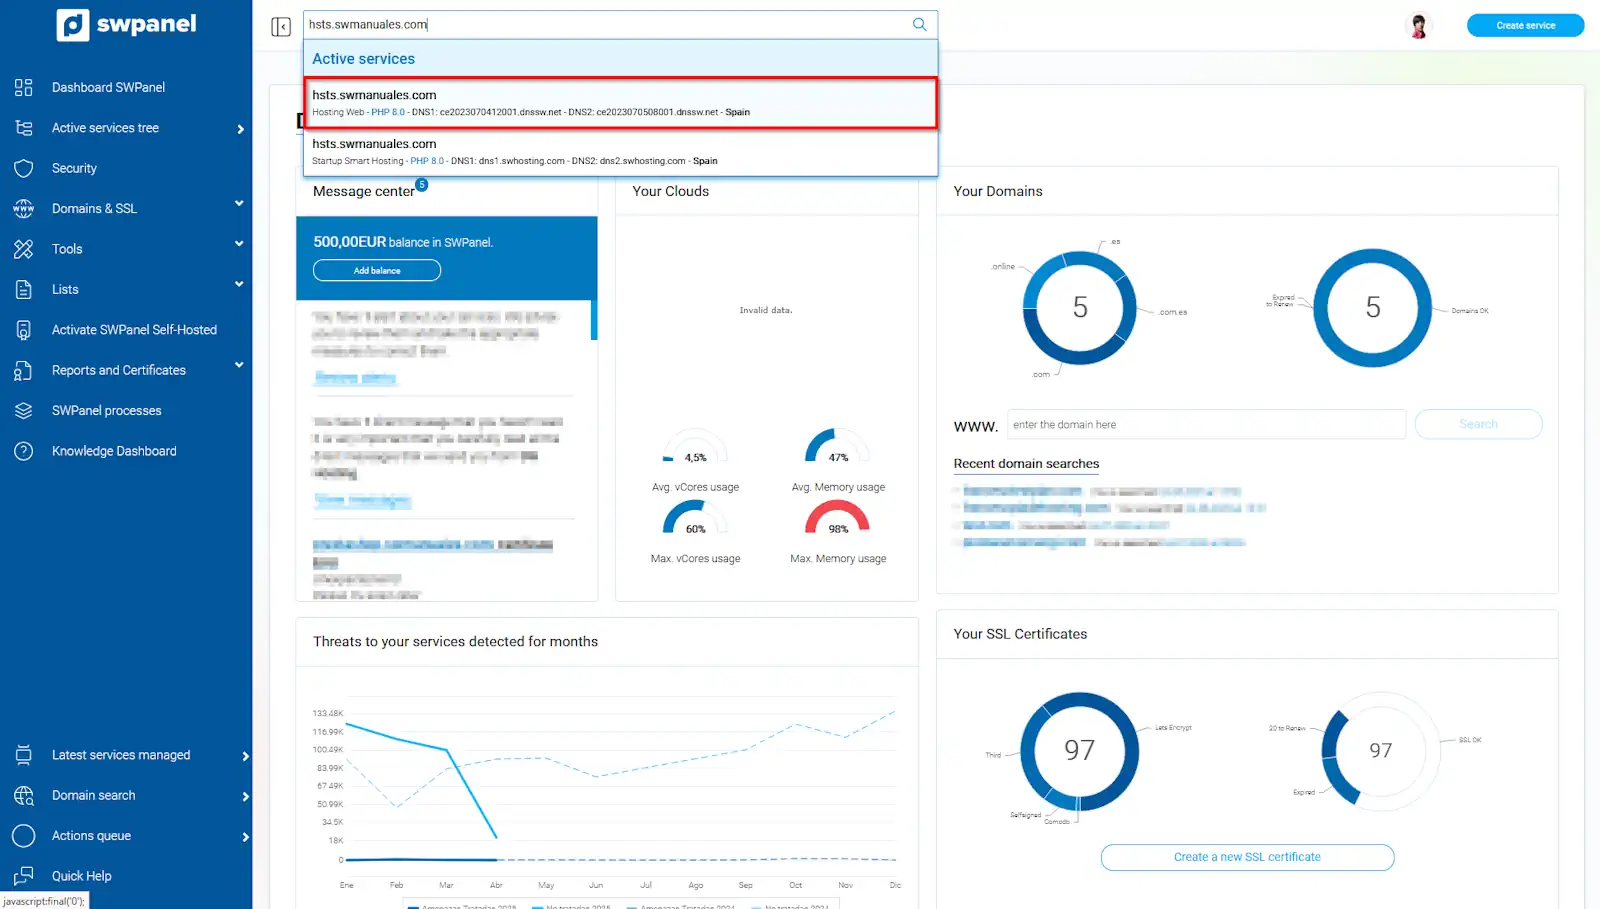Click the domain Search button
Screen dimensions: 1600x909
[x=1478, y=424]
